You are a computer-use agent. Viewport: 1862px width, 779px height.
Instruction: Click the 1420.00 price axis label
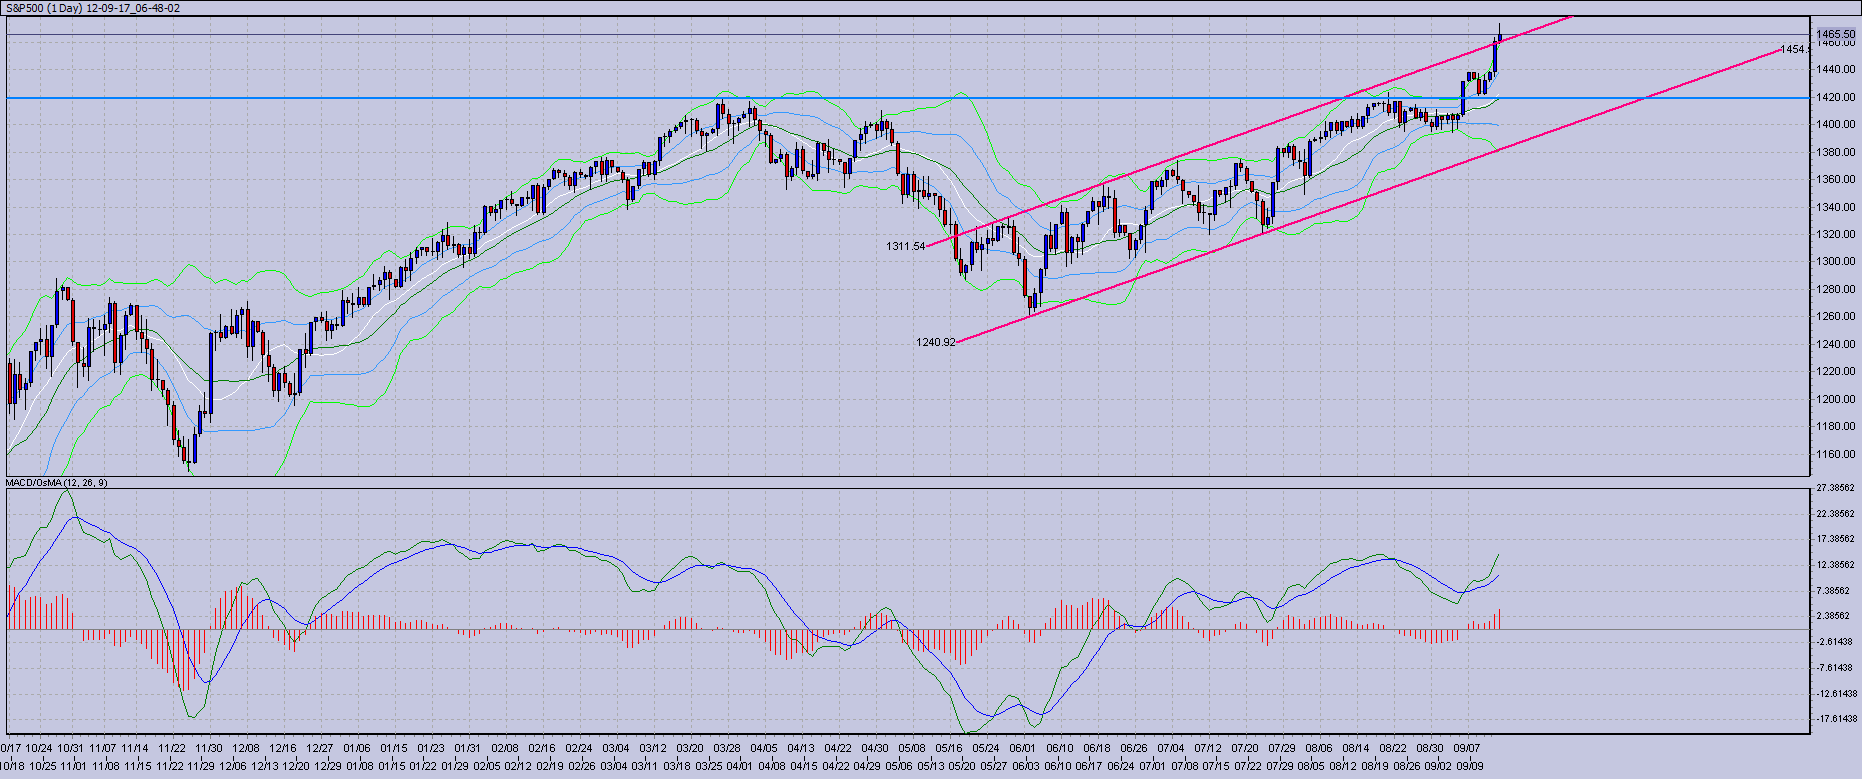click(x=1836, y=98)
